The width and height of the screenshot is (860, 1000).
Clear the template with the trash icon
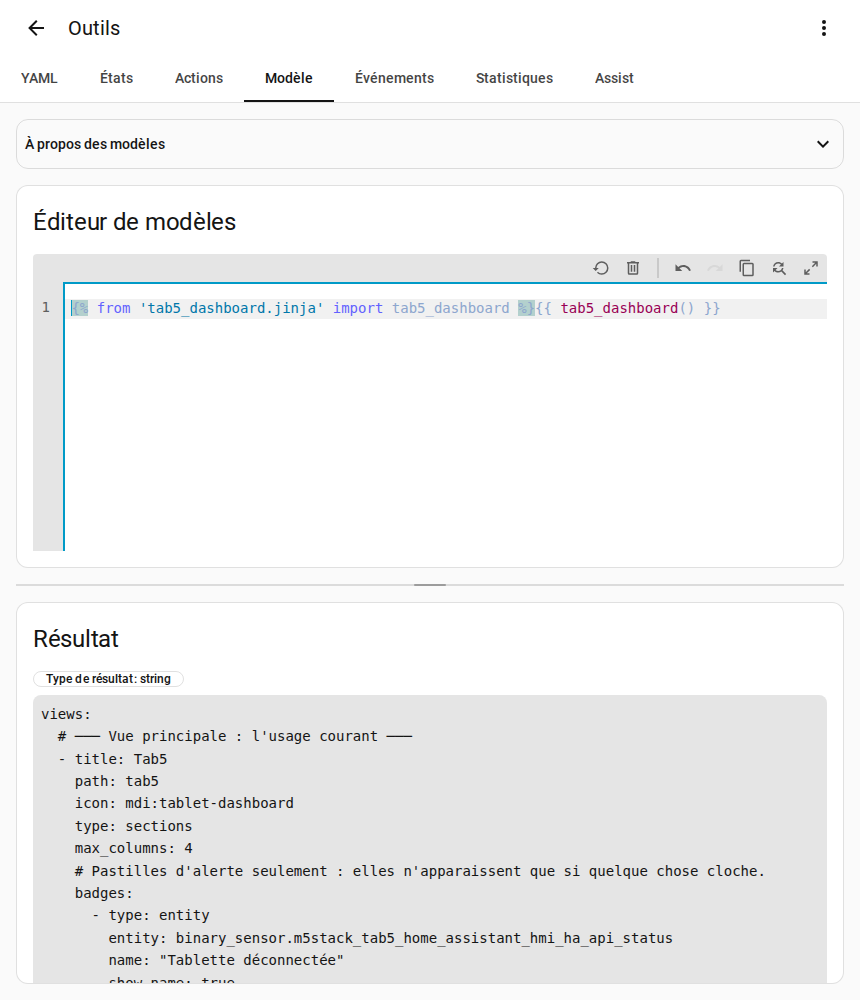point(633,268)
